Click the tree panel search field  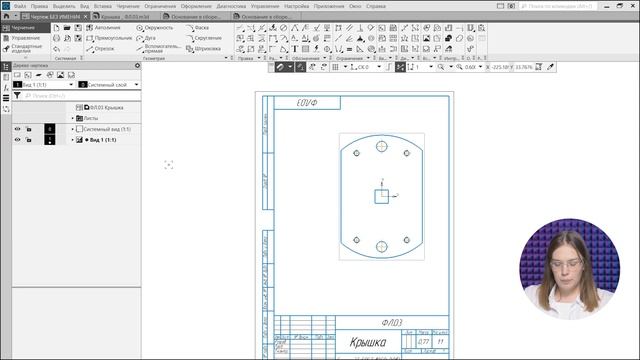click(x=82, y=96)
